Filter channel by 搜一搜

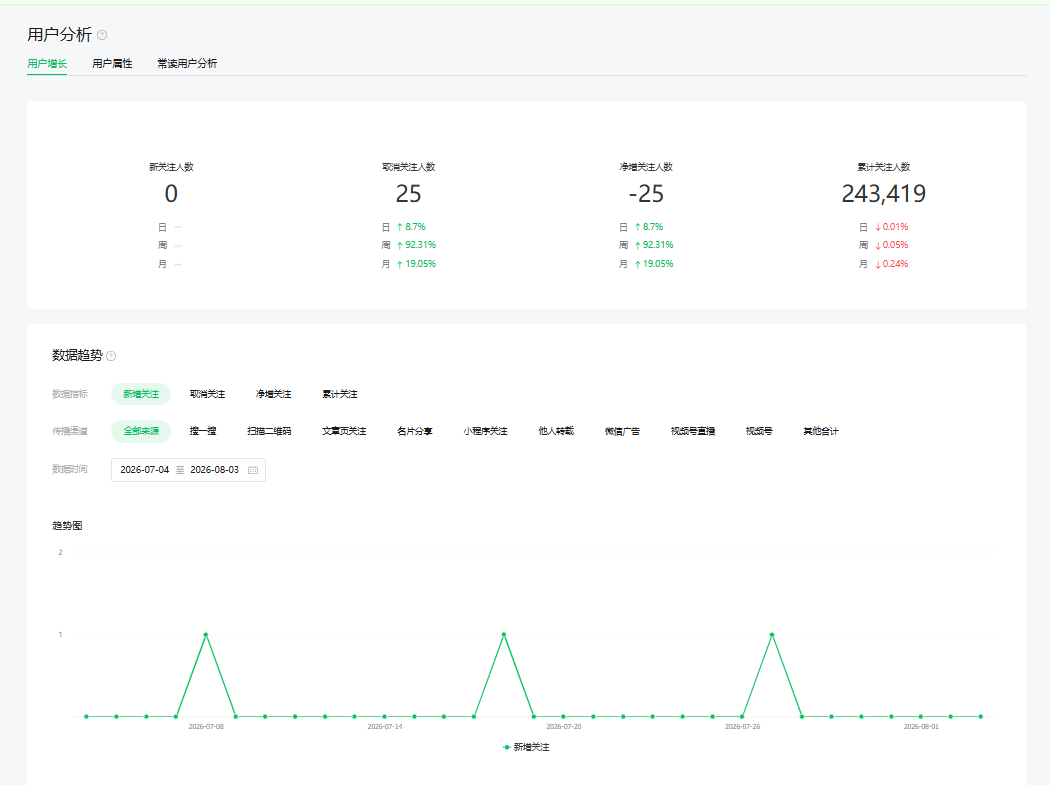203,431
